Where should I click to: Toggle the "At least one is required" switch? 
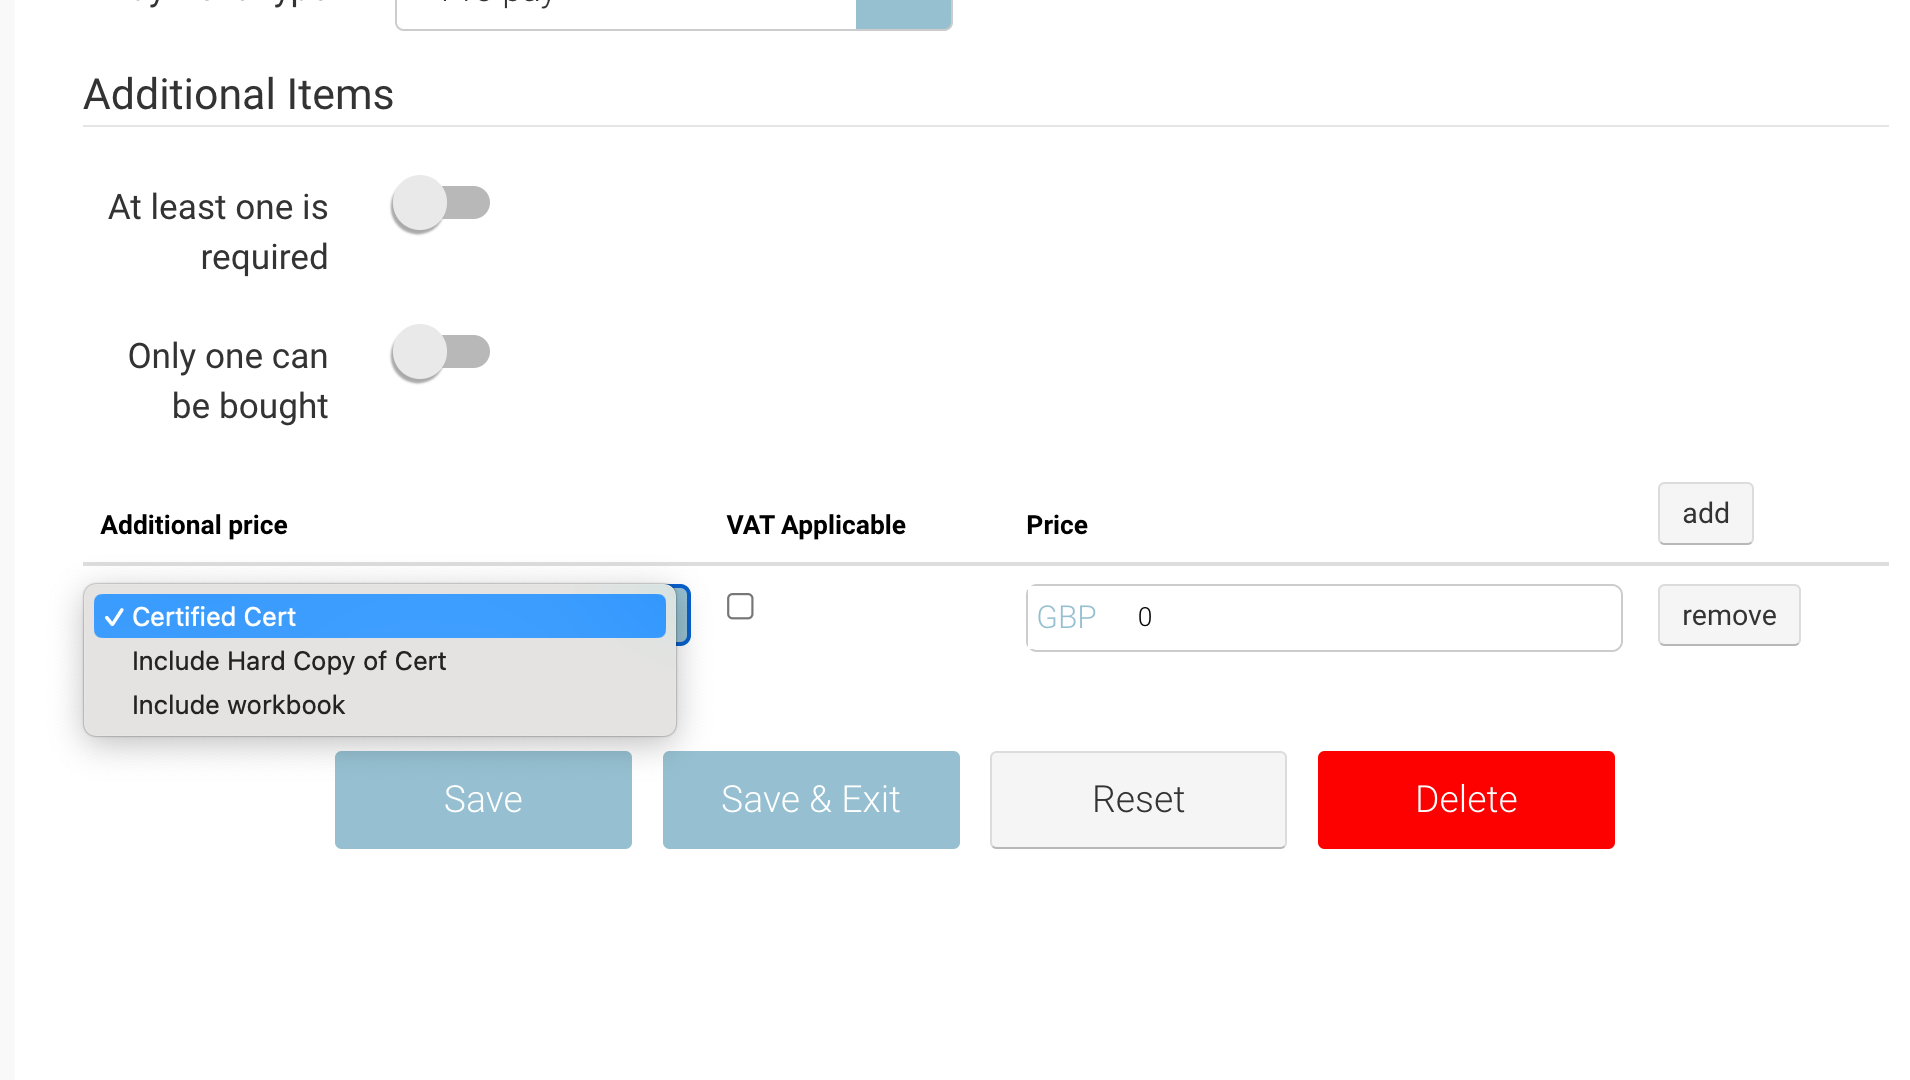pyautogui.click(x=440, y=204)
